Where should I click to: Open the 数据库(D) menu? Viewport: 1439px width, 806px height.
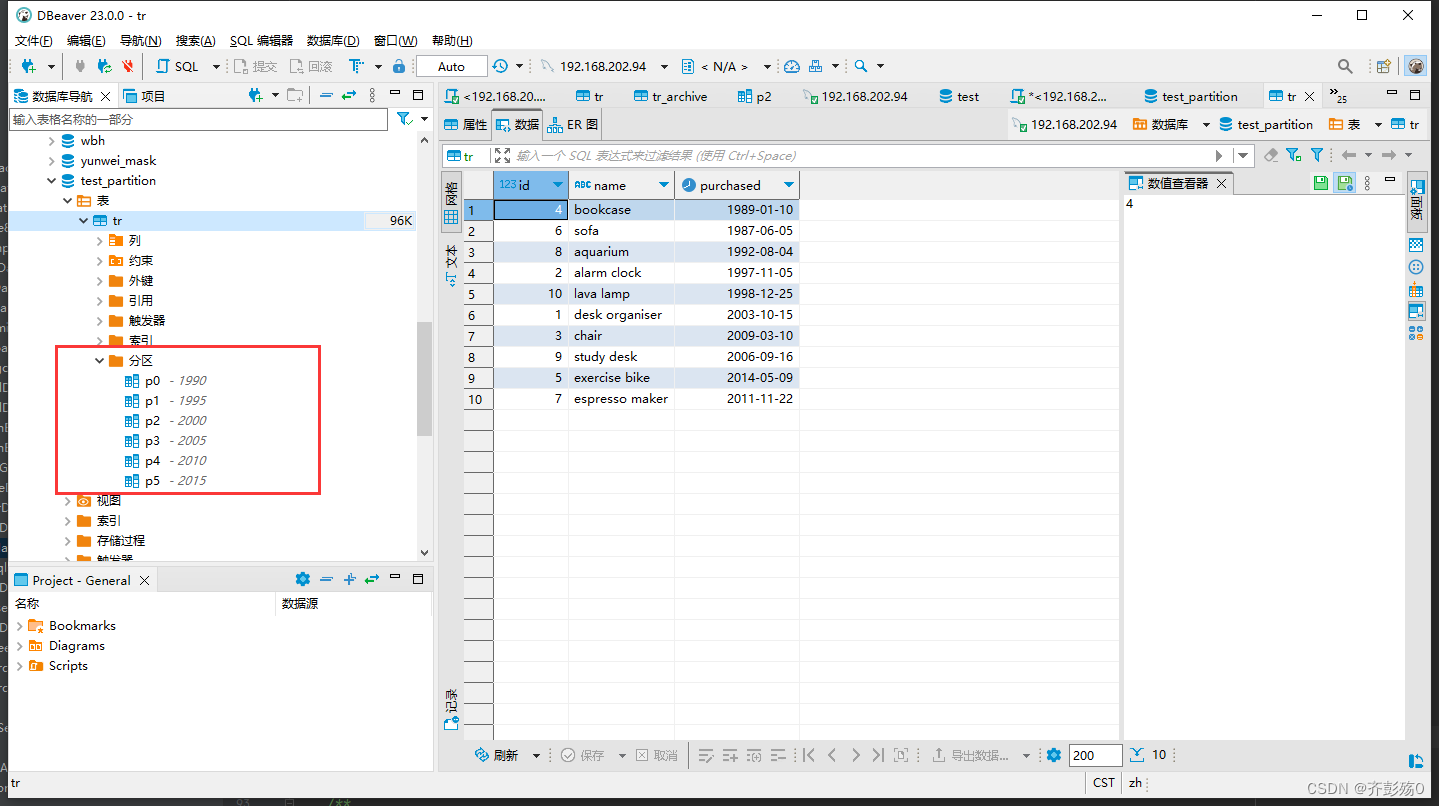click(x=333, y=40)
